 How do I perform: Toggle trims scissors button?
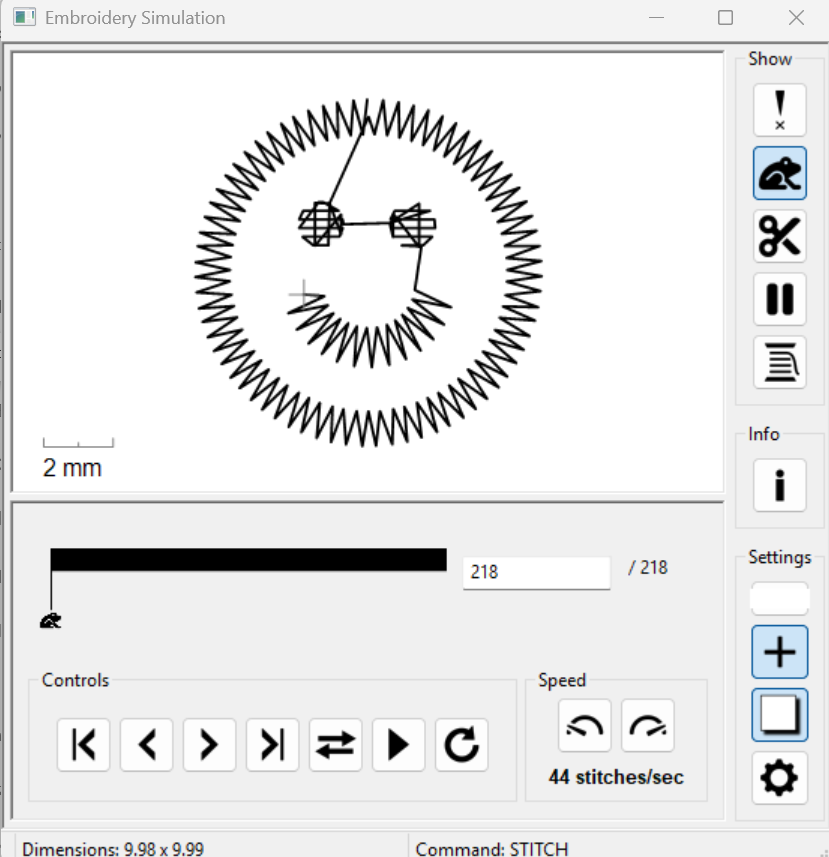pyautogui.click(x=779, y=236)
